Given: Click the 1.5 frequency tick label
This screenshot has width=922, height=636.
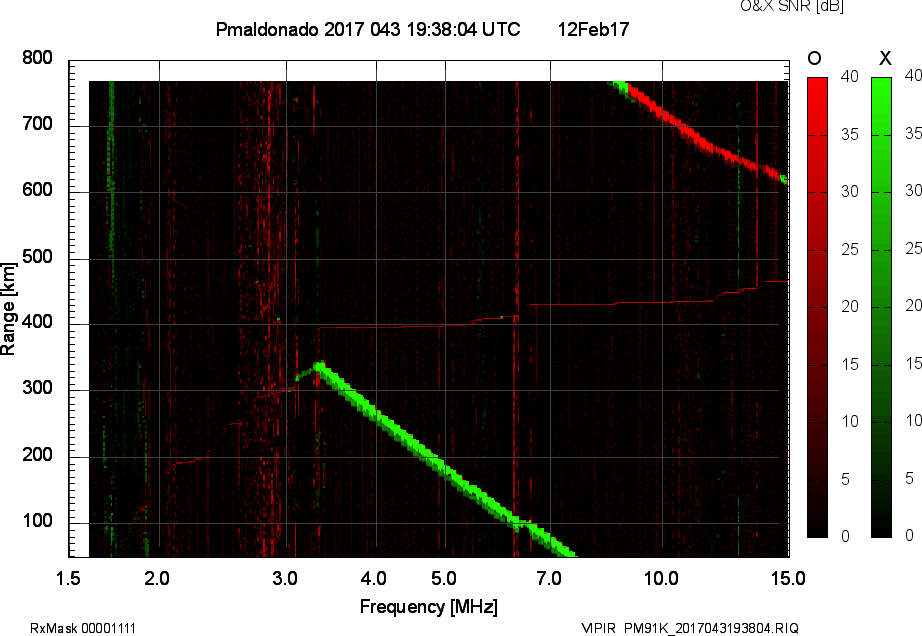Looking at the screenshot, I should click(68, 578).
